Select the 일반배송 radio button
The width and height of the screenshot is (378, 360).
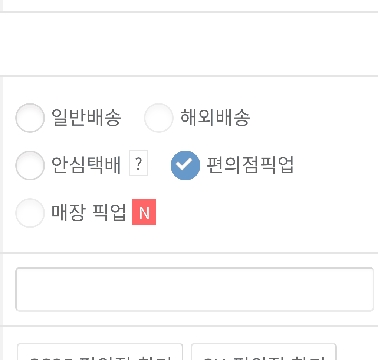[x=30, y=118]
